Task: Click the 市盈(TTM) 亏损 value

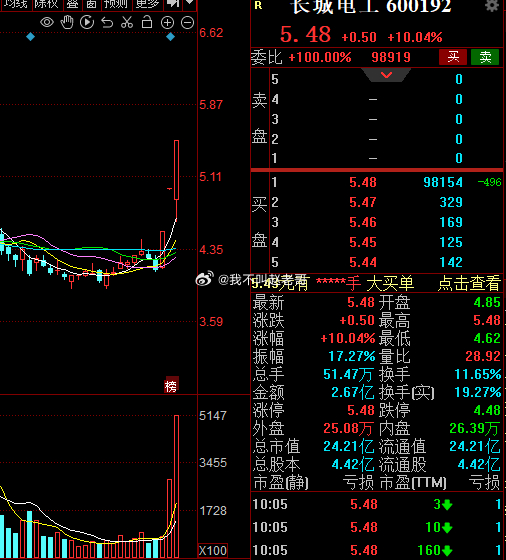Action: (x=484, y=482)
